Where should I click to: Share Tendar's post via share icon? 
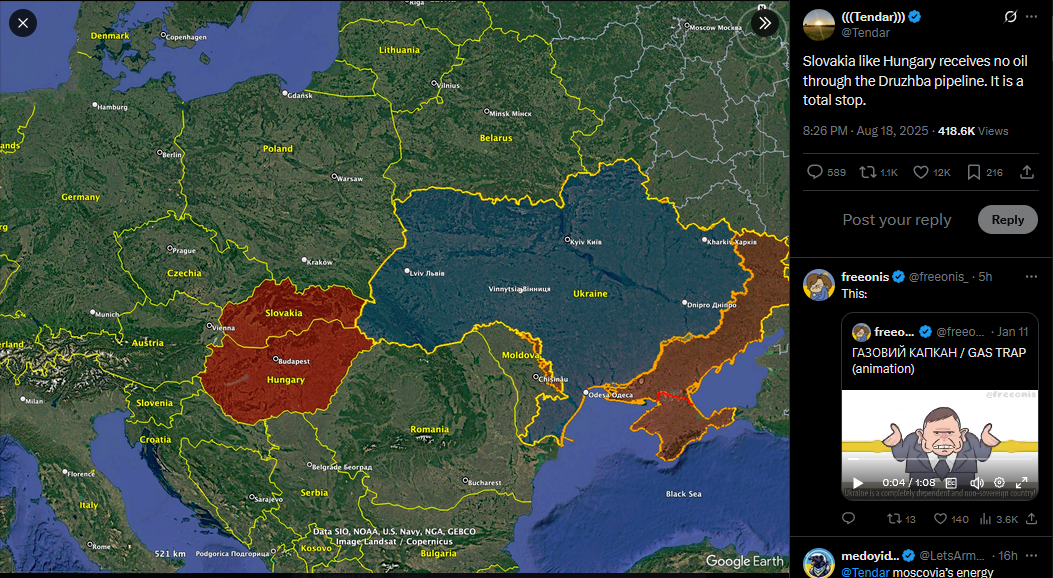pyautogui.click(x=1027, y=173)
